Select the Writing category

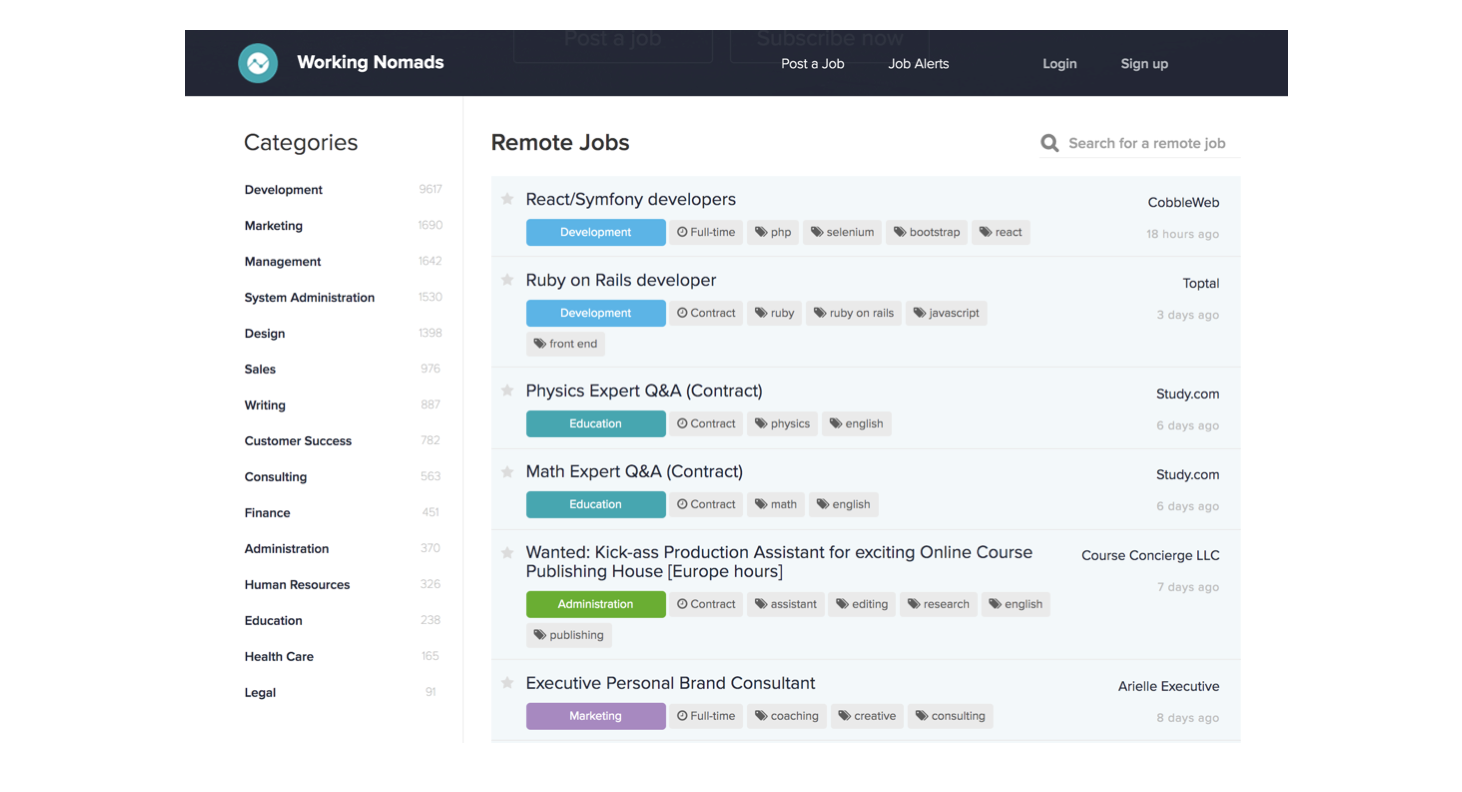pos(265,405)
